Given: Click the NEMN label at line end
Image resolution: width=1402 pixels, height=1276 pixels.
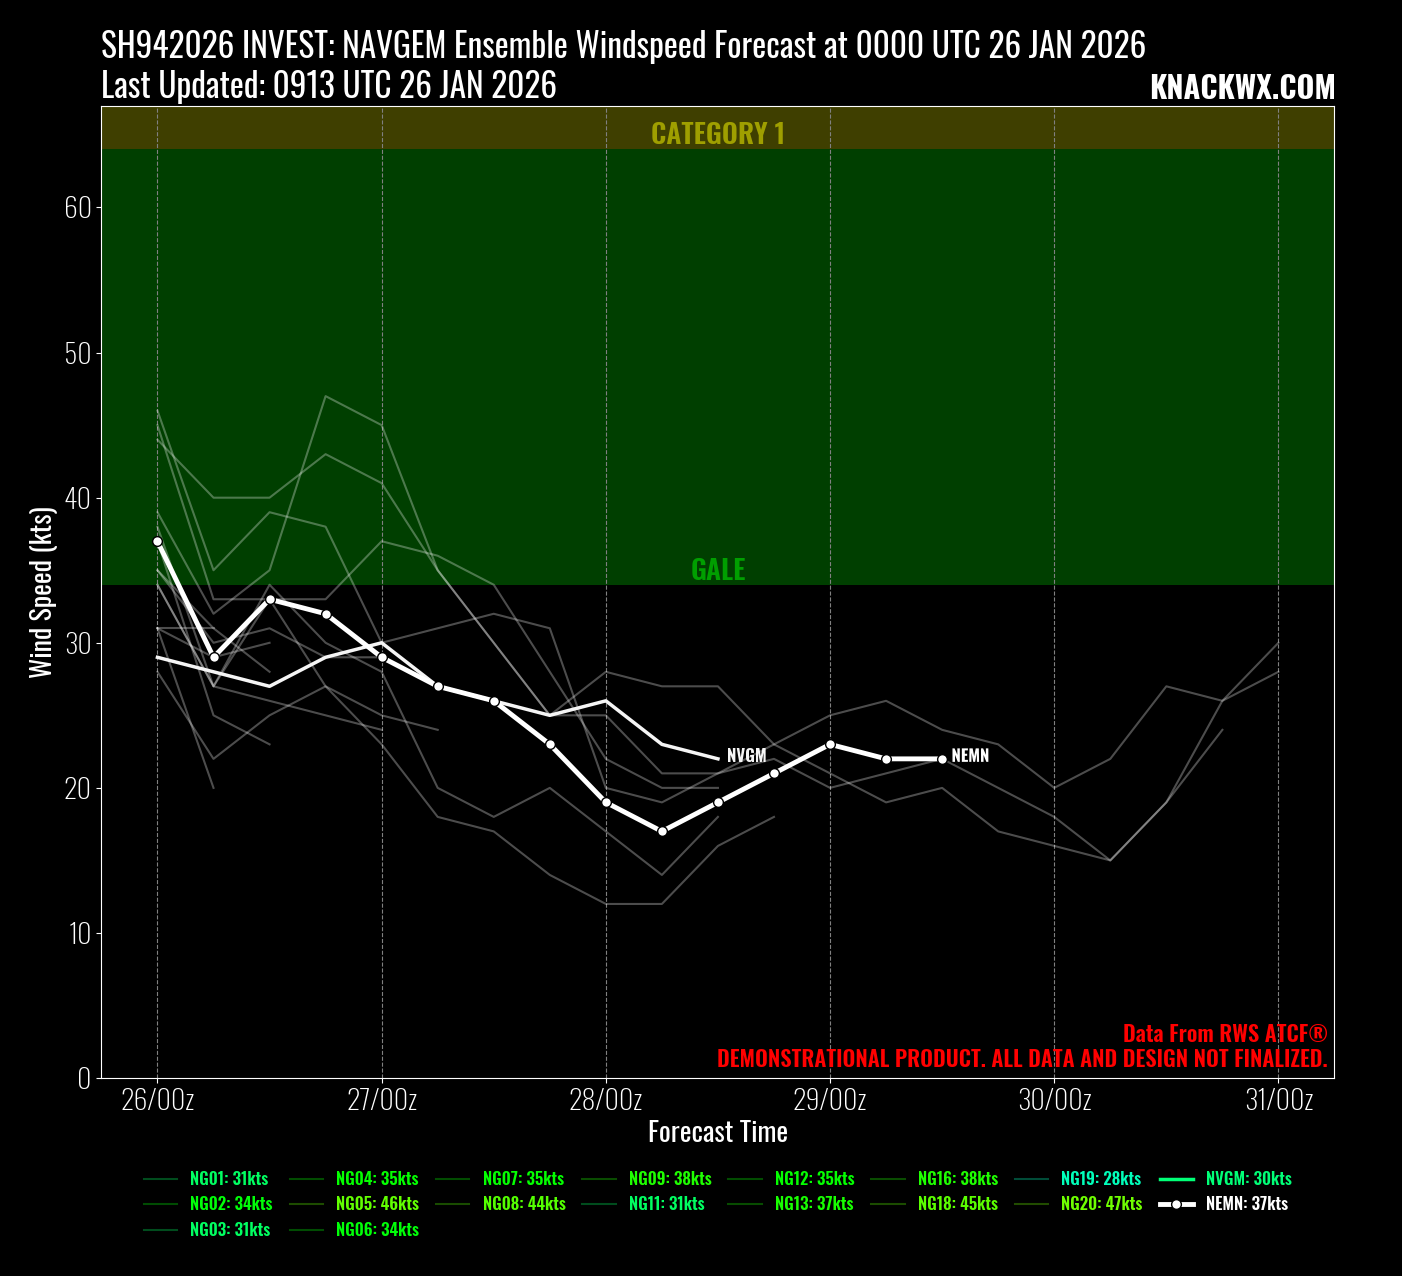Looking at the screenshot, I should [970, 756].
